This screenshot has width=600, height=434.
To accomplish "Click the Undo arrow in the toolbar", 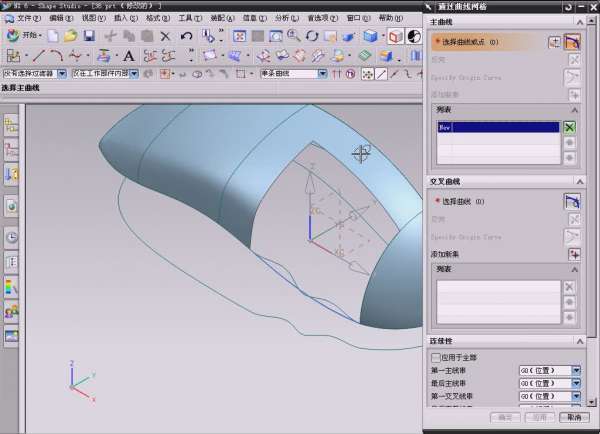I will pos(186,36).
